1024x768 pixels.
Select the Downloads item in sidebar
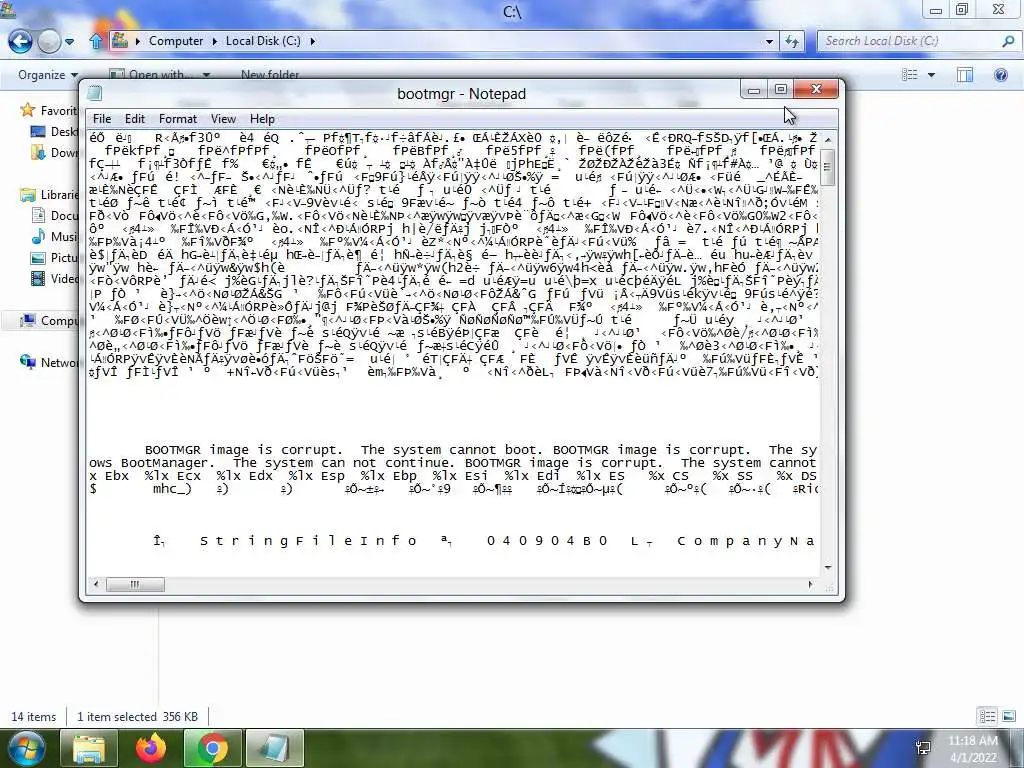56,152
